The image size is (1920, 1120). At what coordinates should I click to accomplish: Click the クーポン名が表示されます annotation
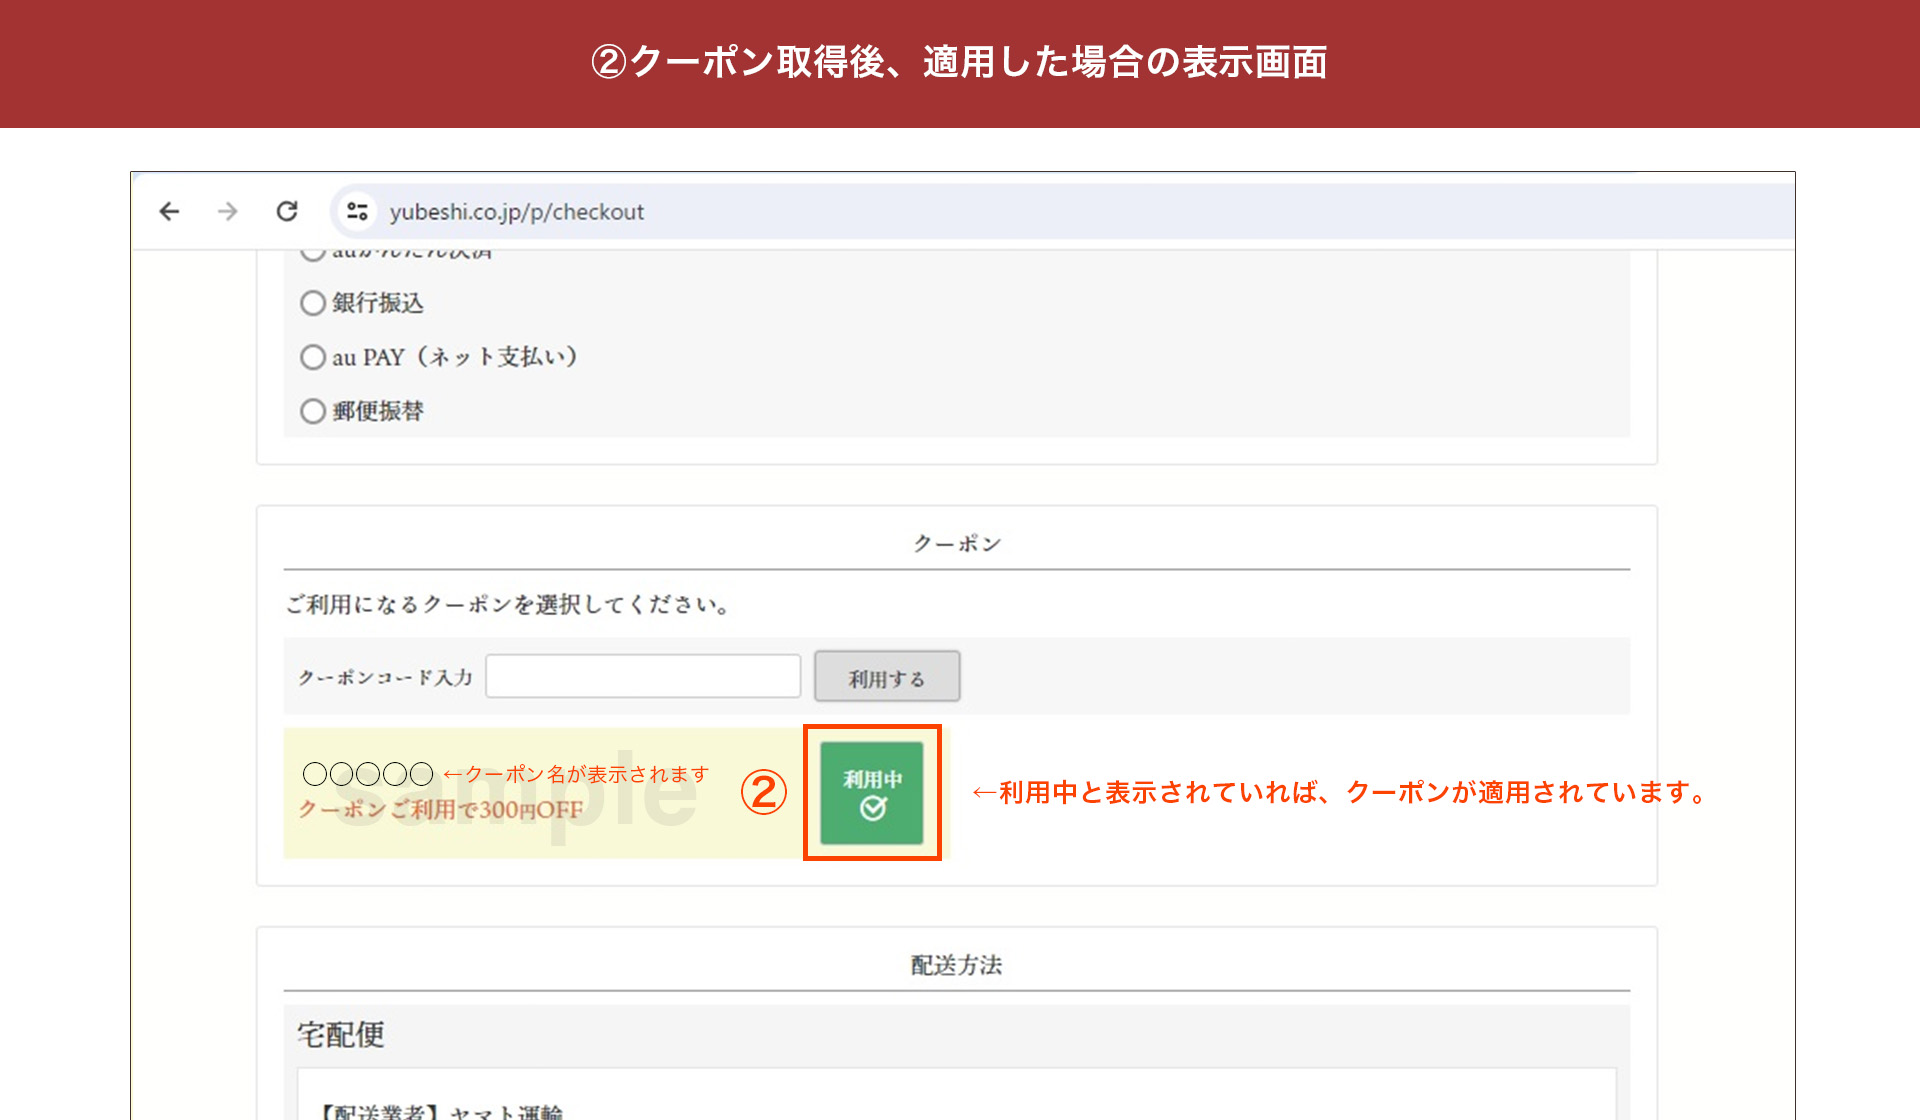click(577, 772)
